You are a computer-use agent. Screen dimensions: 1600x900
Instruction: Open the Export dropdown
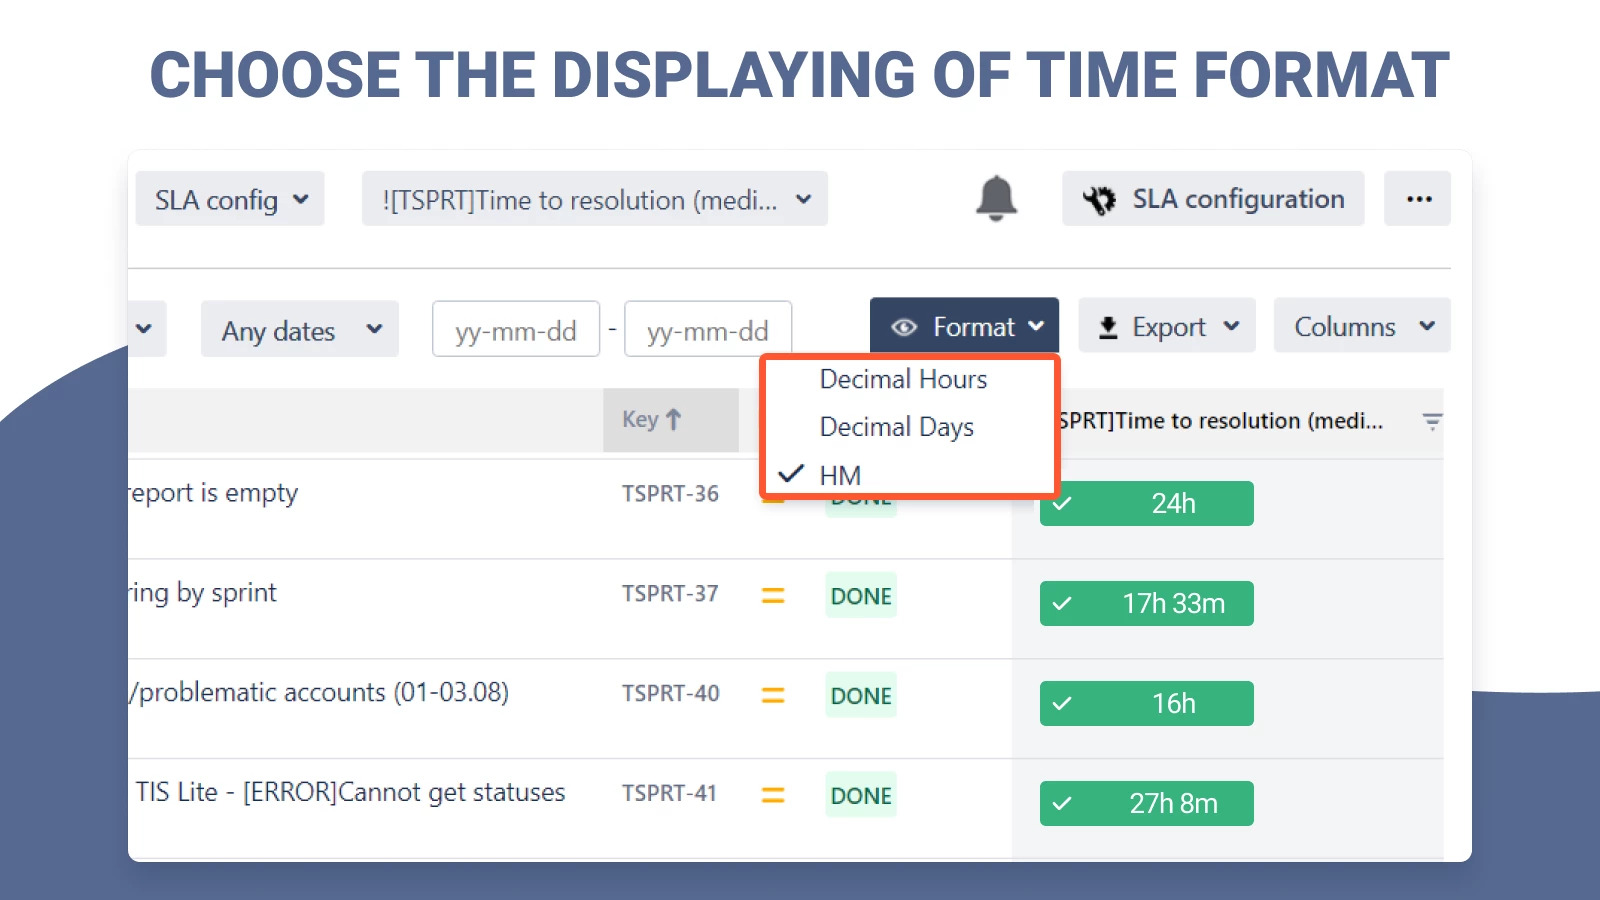pos(1167,326)
